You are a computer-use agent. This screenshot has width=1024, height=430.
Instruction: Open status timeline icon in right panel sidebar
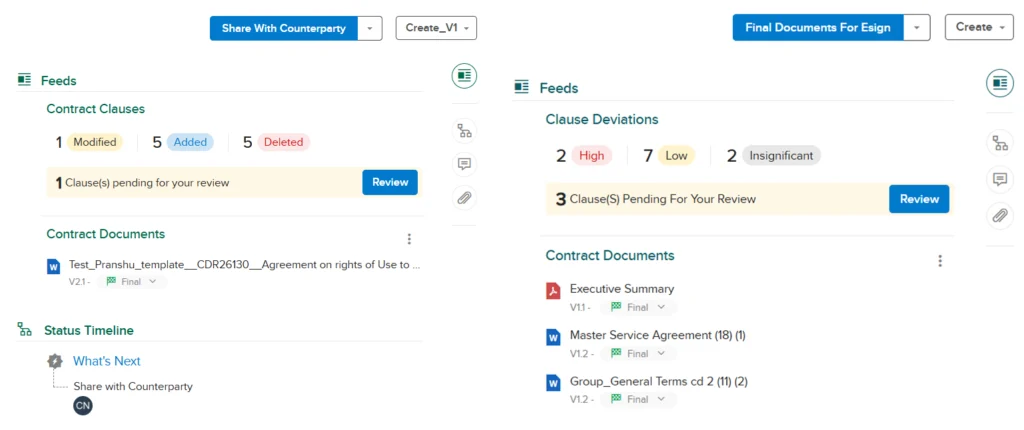[999, 143]
